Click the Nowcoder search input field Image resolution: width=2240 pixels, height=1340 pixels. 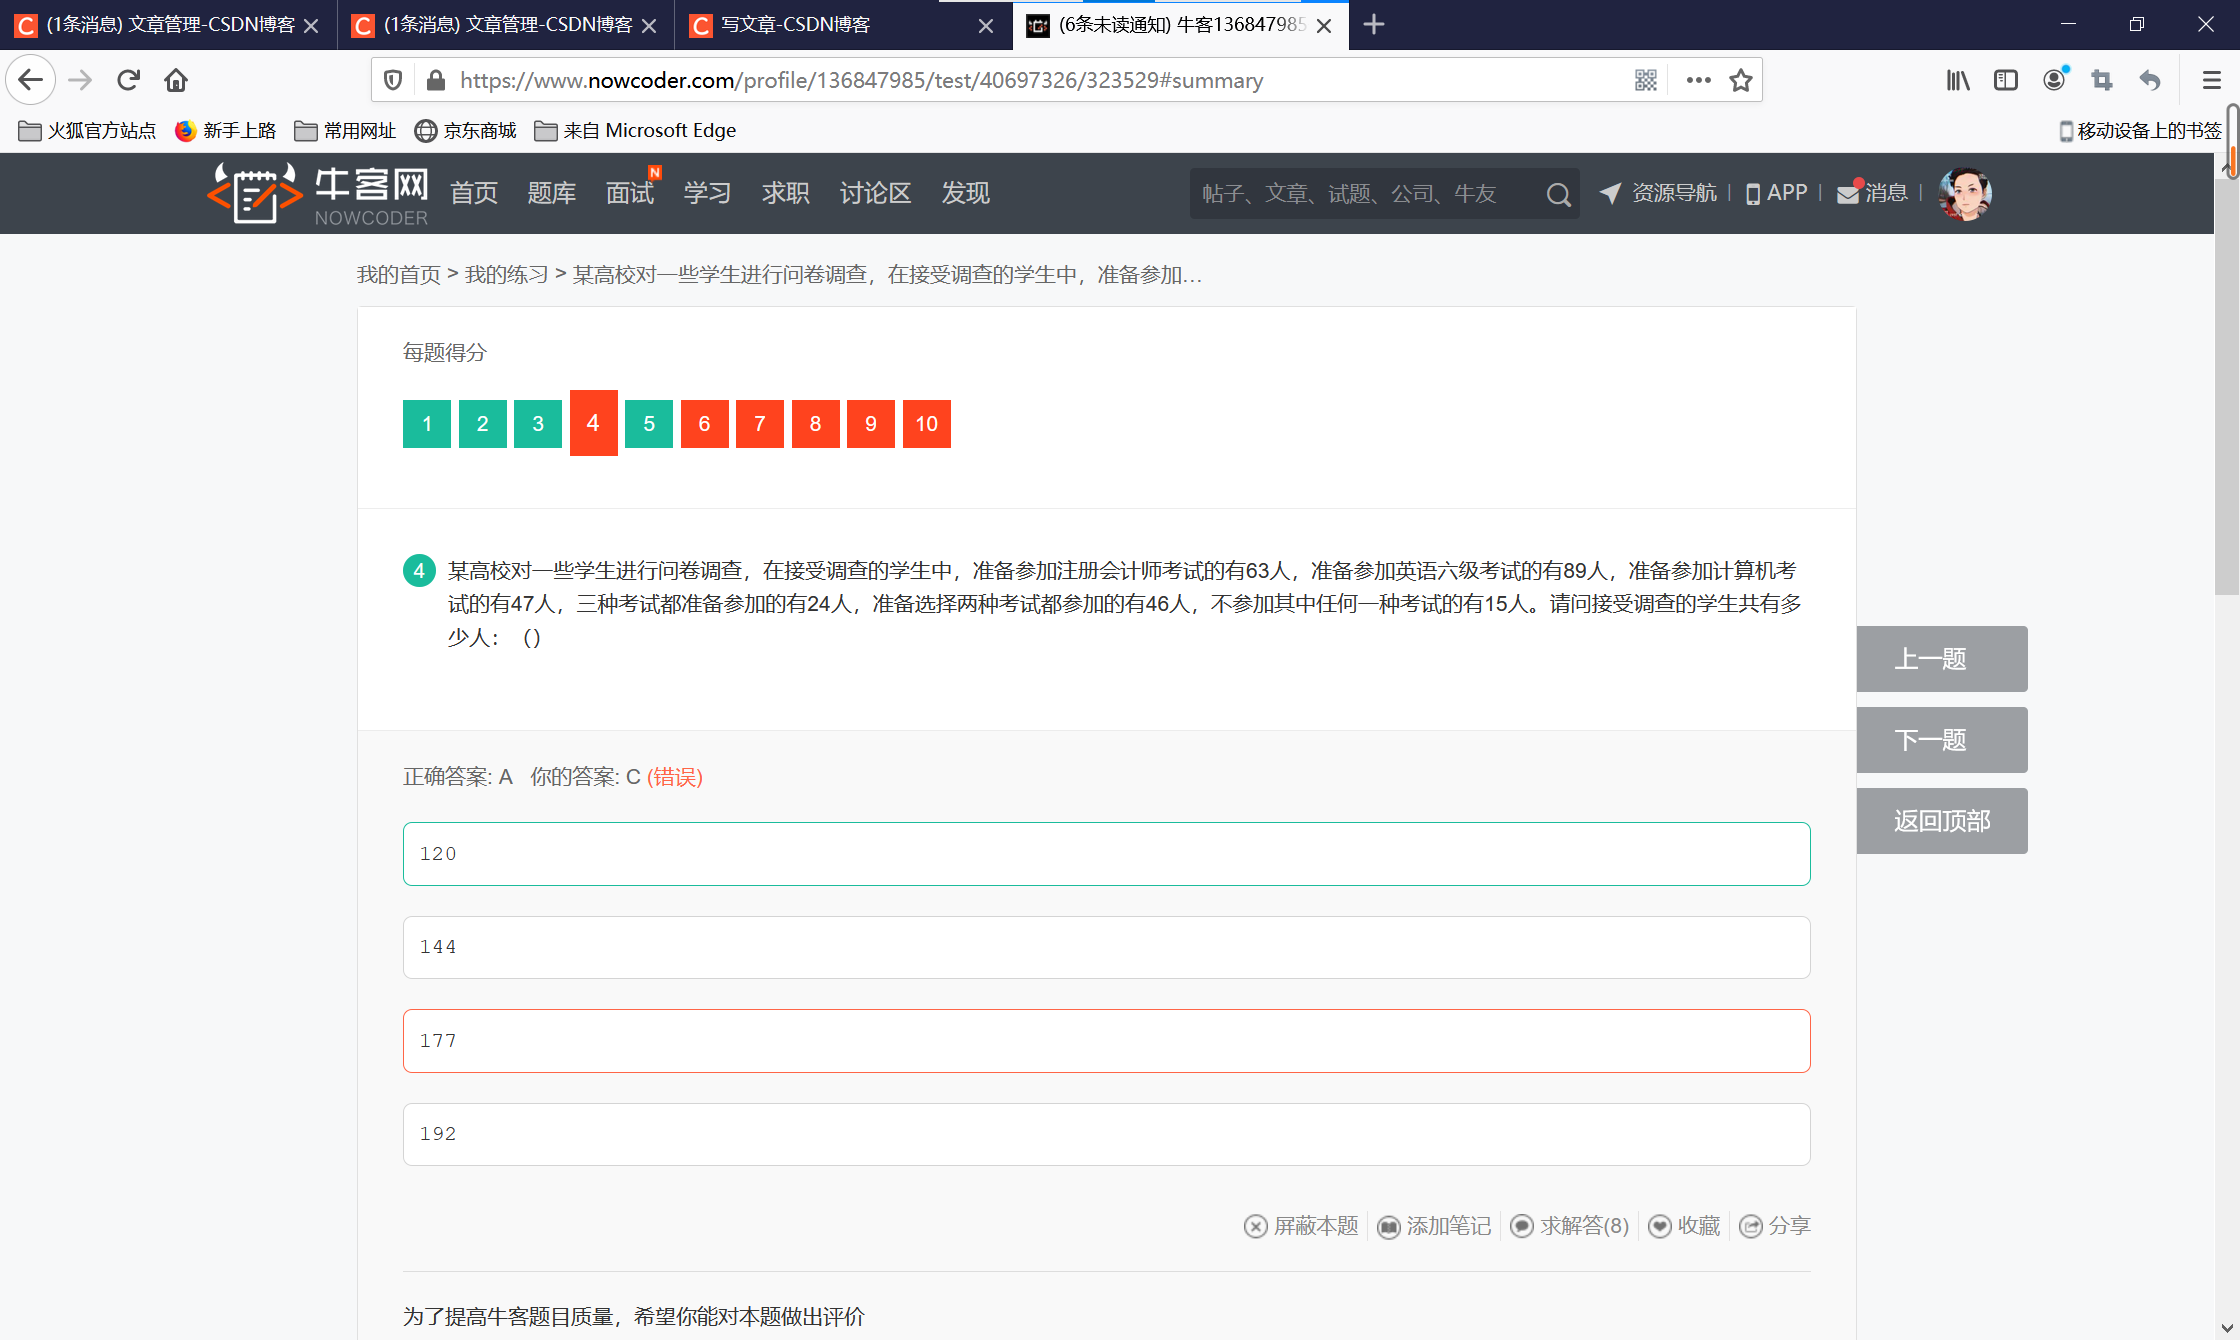[1366, 194]
